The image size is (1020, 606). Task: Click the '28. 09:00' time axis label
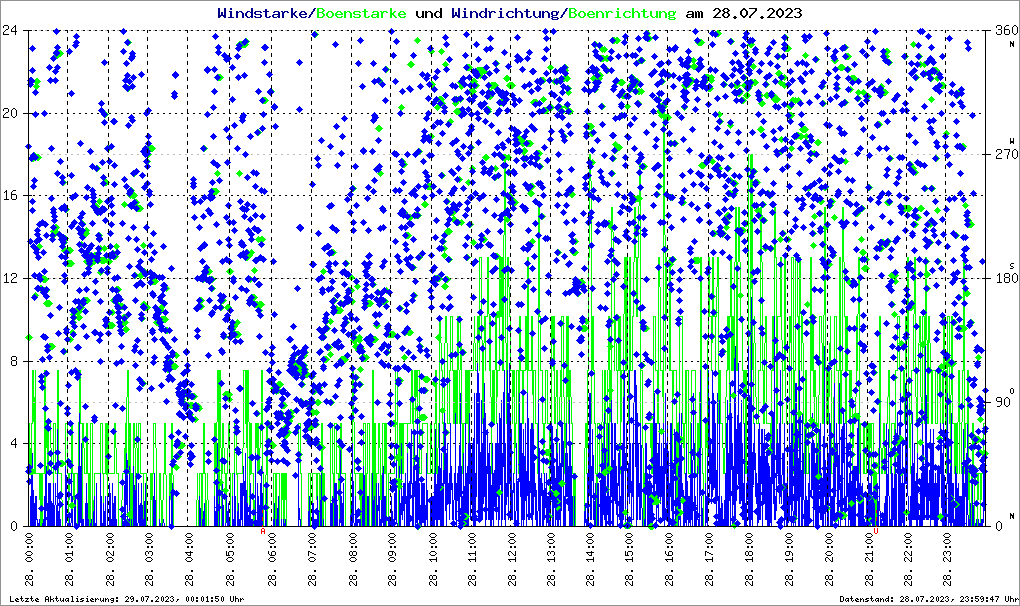[x=392, y=559]
